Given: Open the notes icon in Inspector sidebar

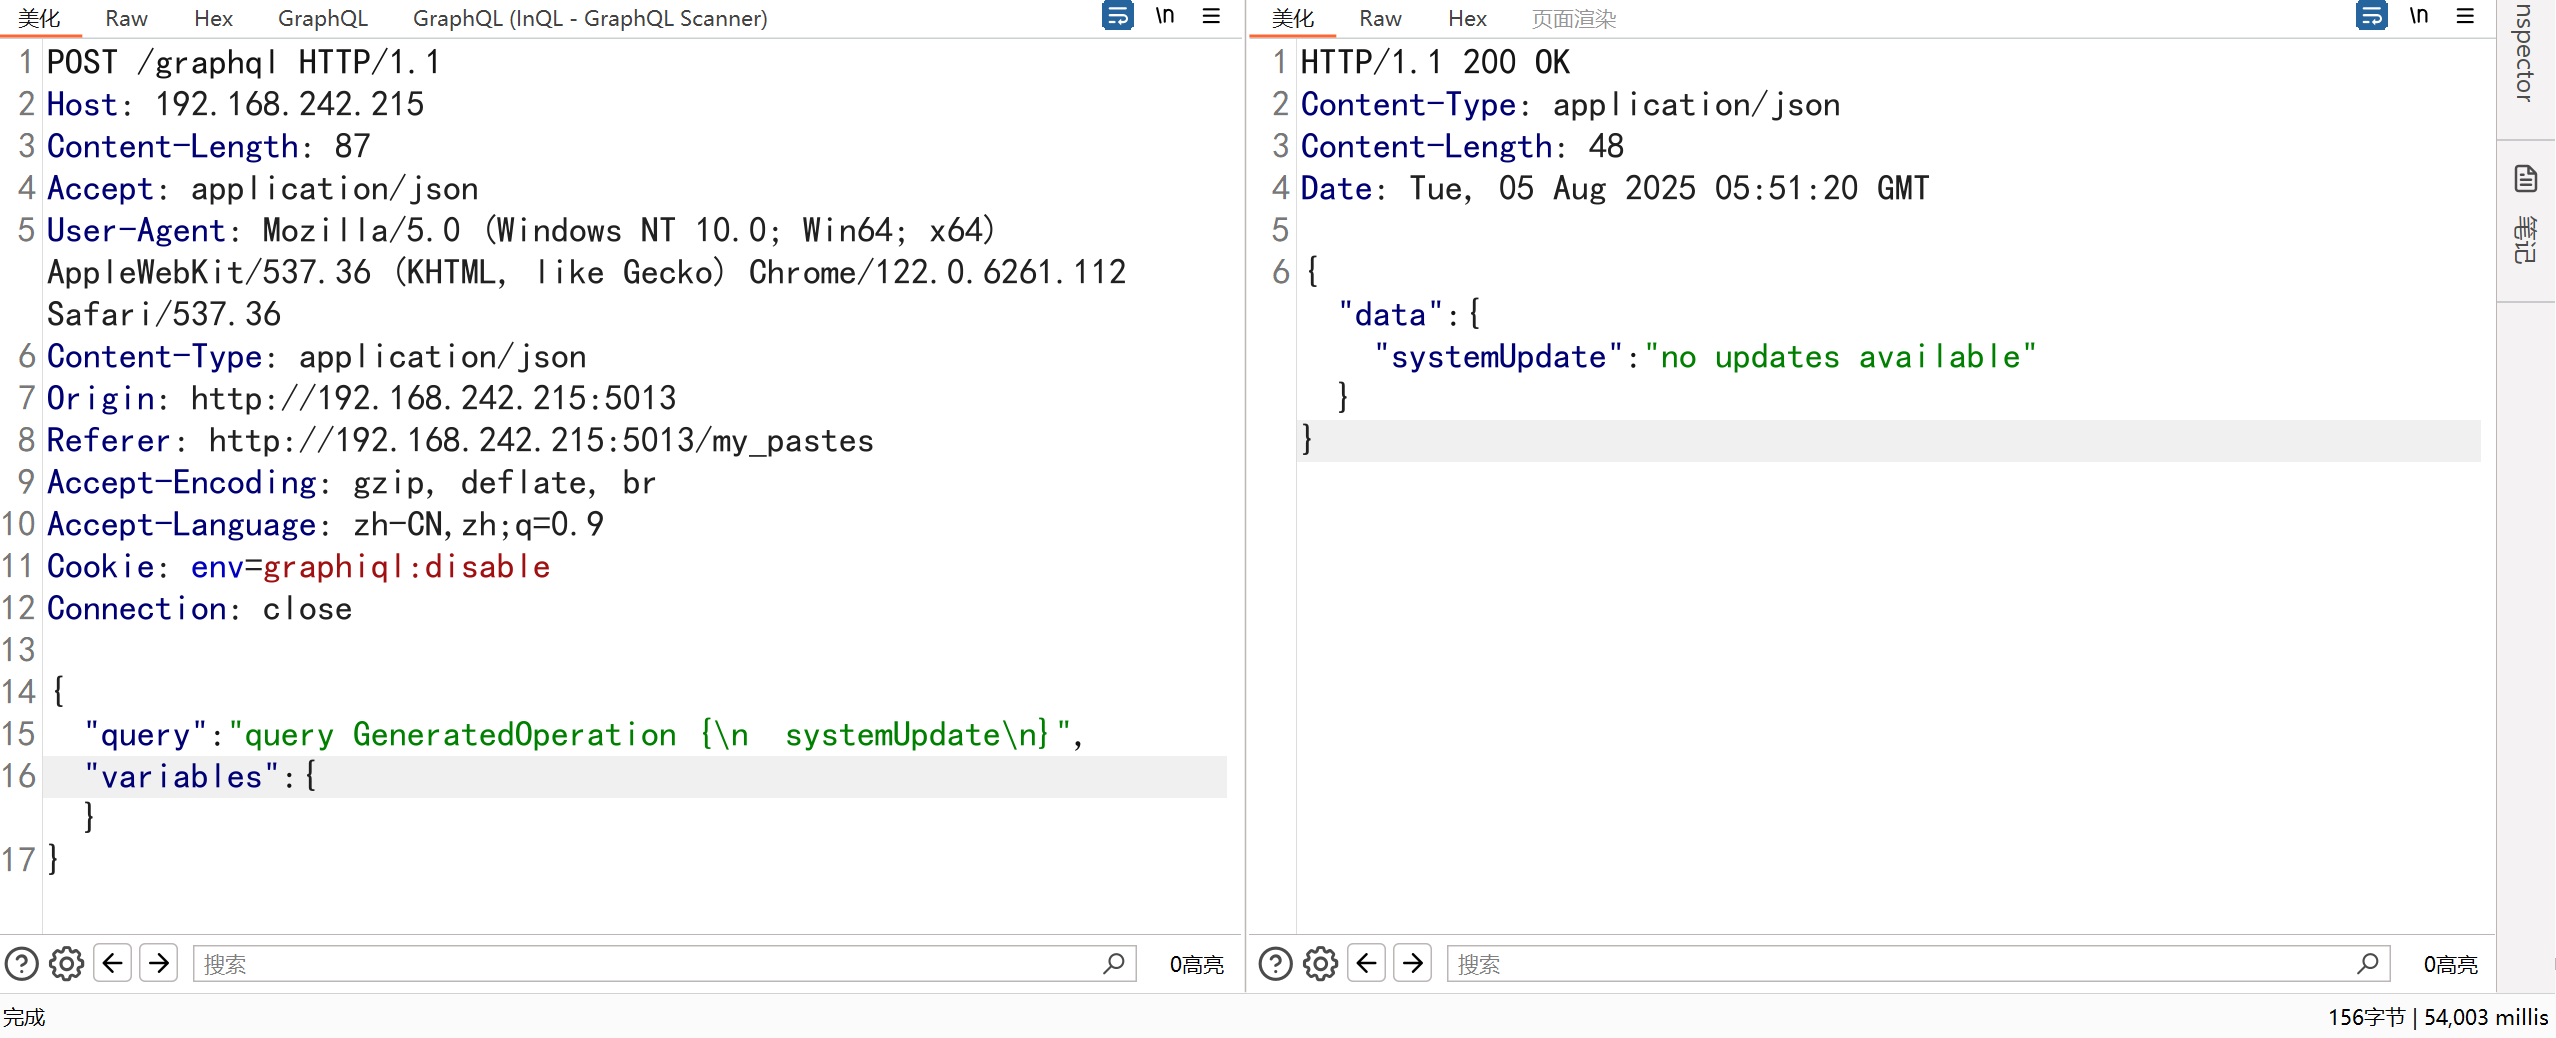Looking at the screenshot, I should tap(2526, 180).
